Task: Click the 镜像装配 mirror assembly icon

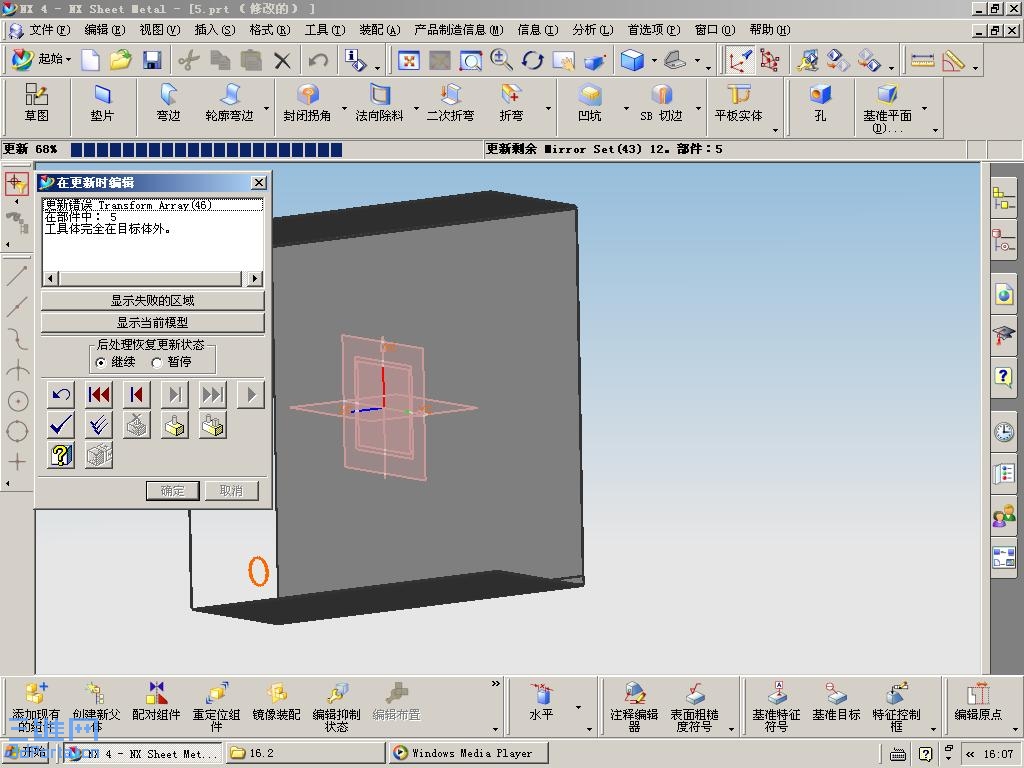Action: click(x=276, y=701)
